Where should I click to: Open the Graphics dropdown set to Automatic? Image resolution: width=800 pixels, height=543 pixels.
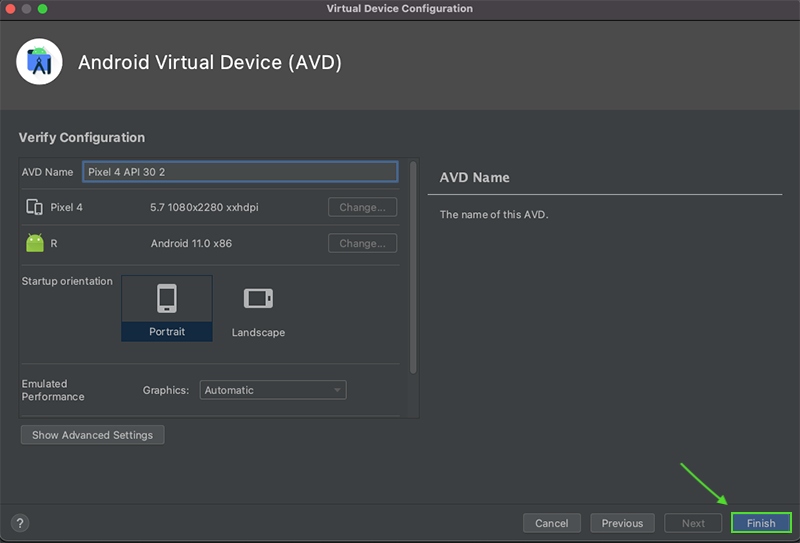pos(273,390)
